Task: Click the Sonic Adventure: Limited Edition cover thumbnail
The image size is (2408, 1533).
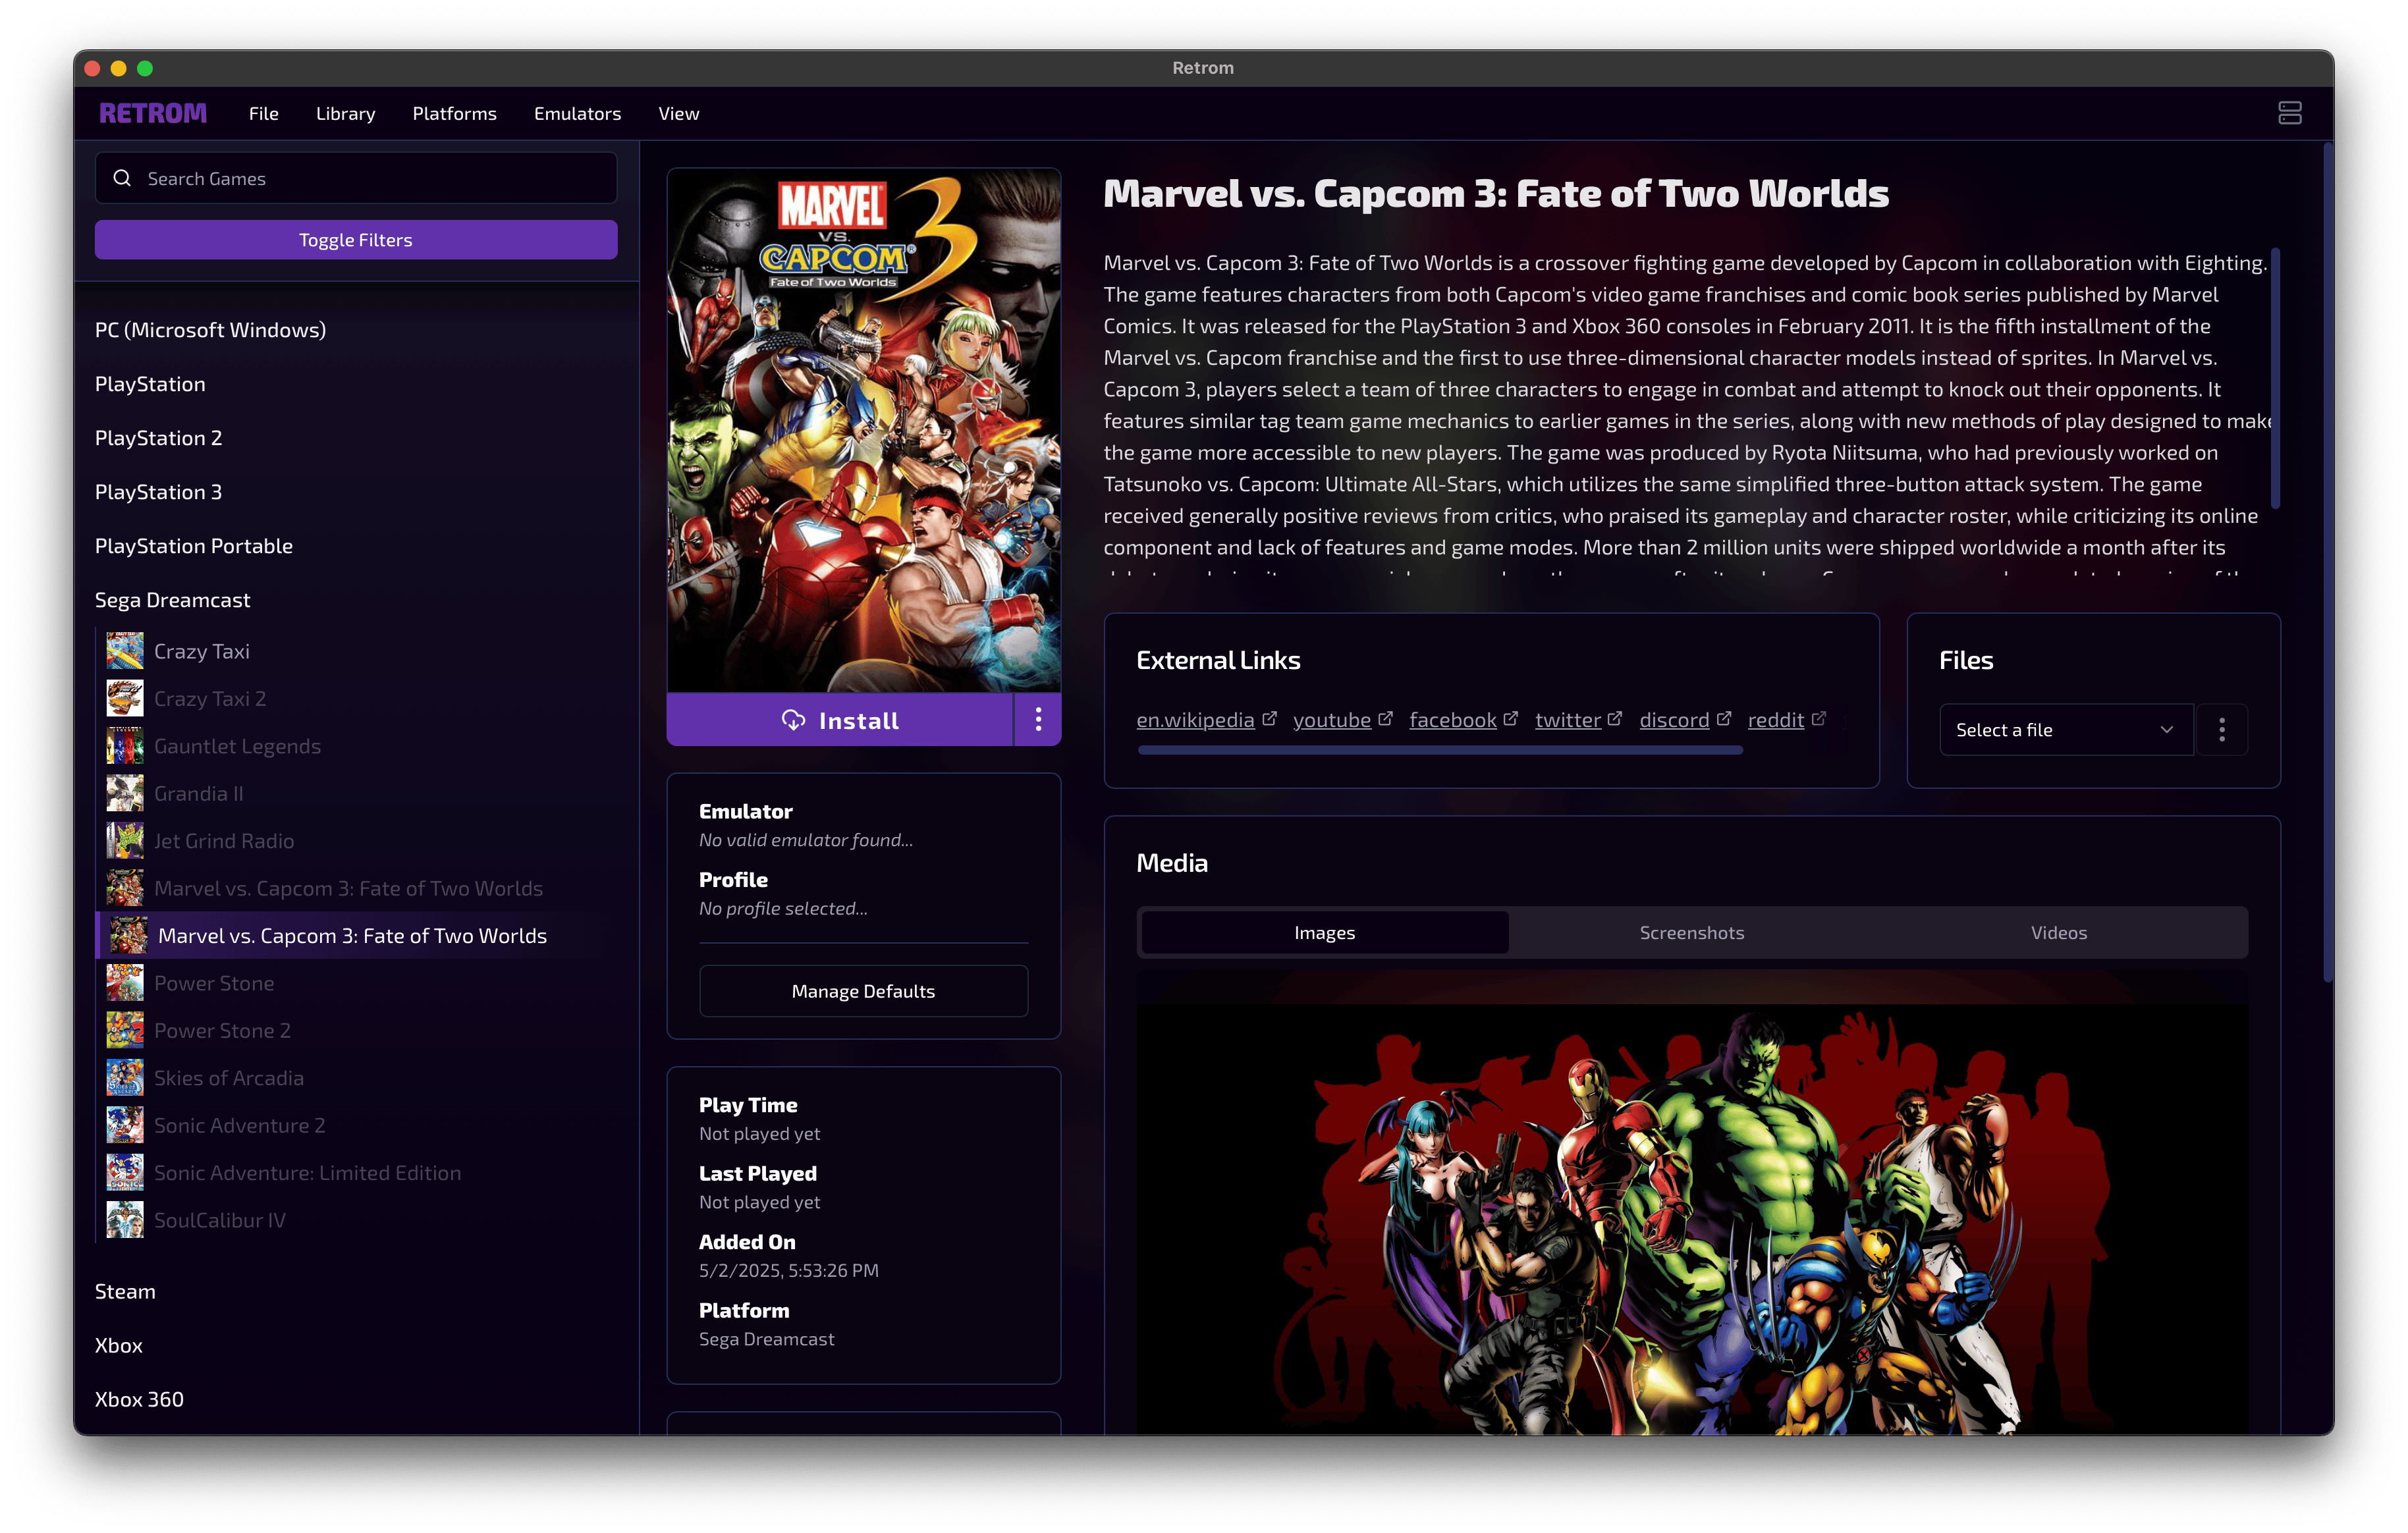Action: (125, 1173)
